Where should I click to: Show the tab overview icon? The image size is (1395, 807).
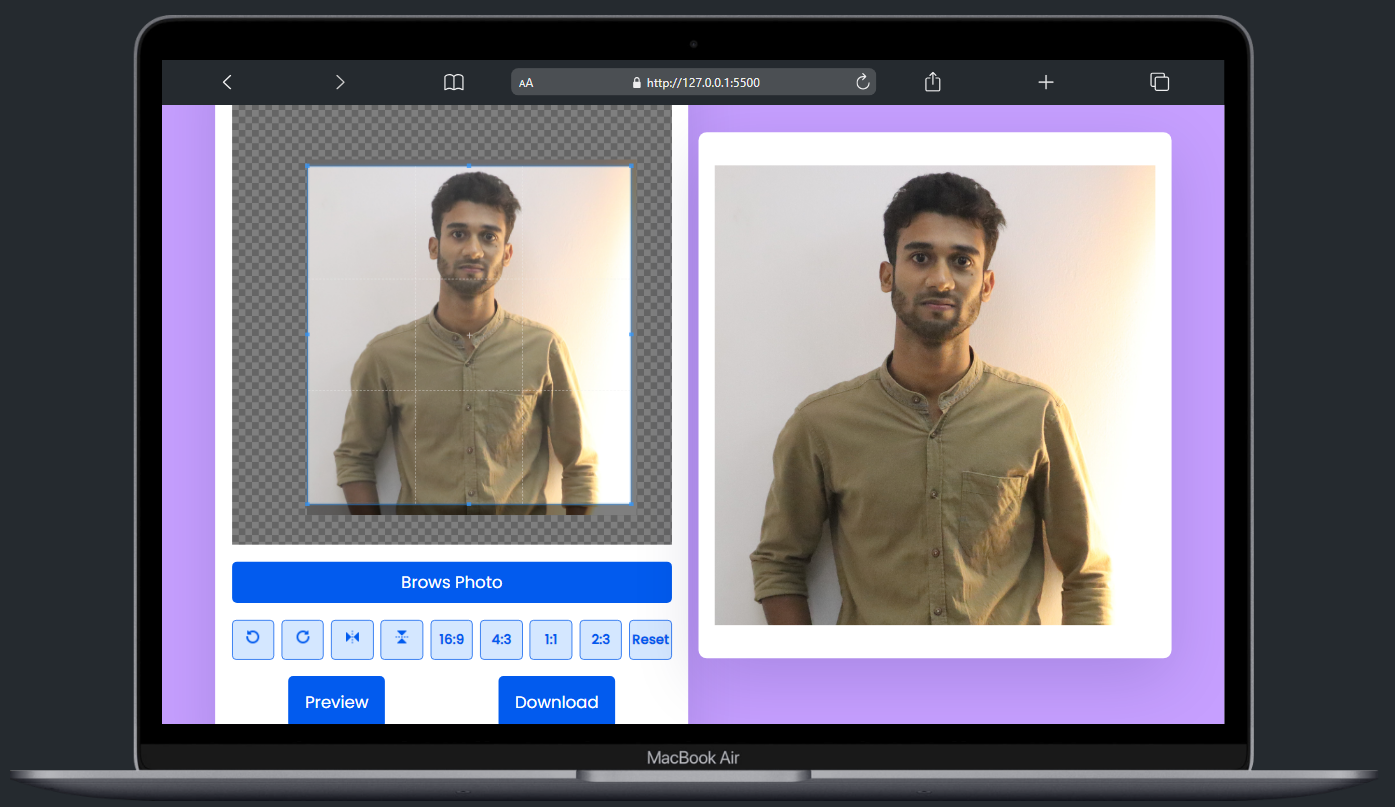point(1160,82)
